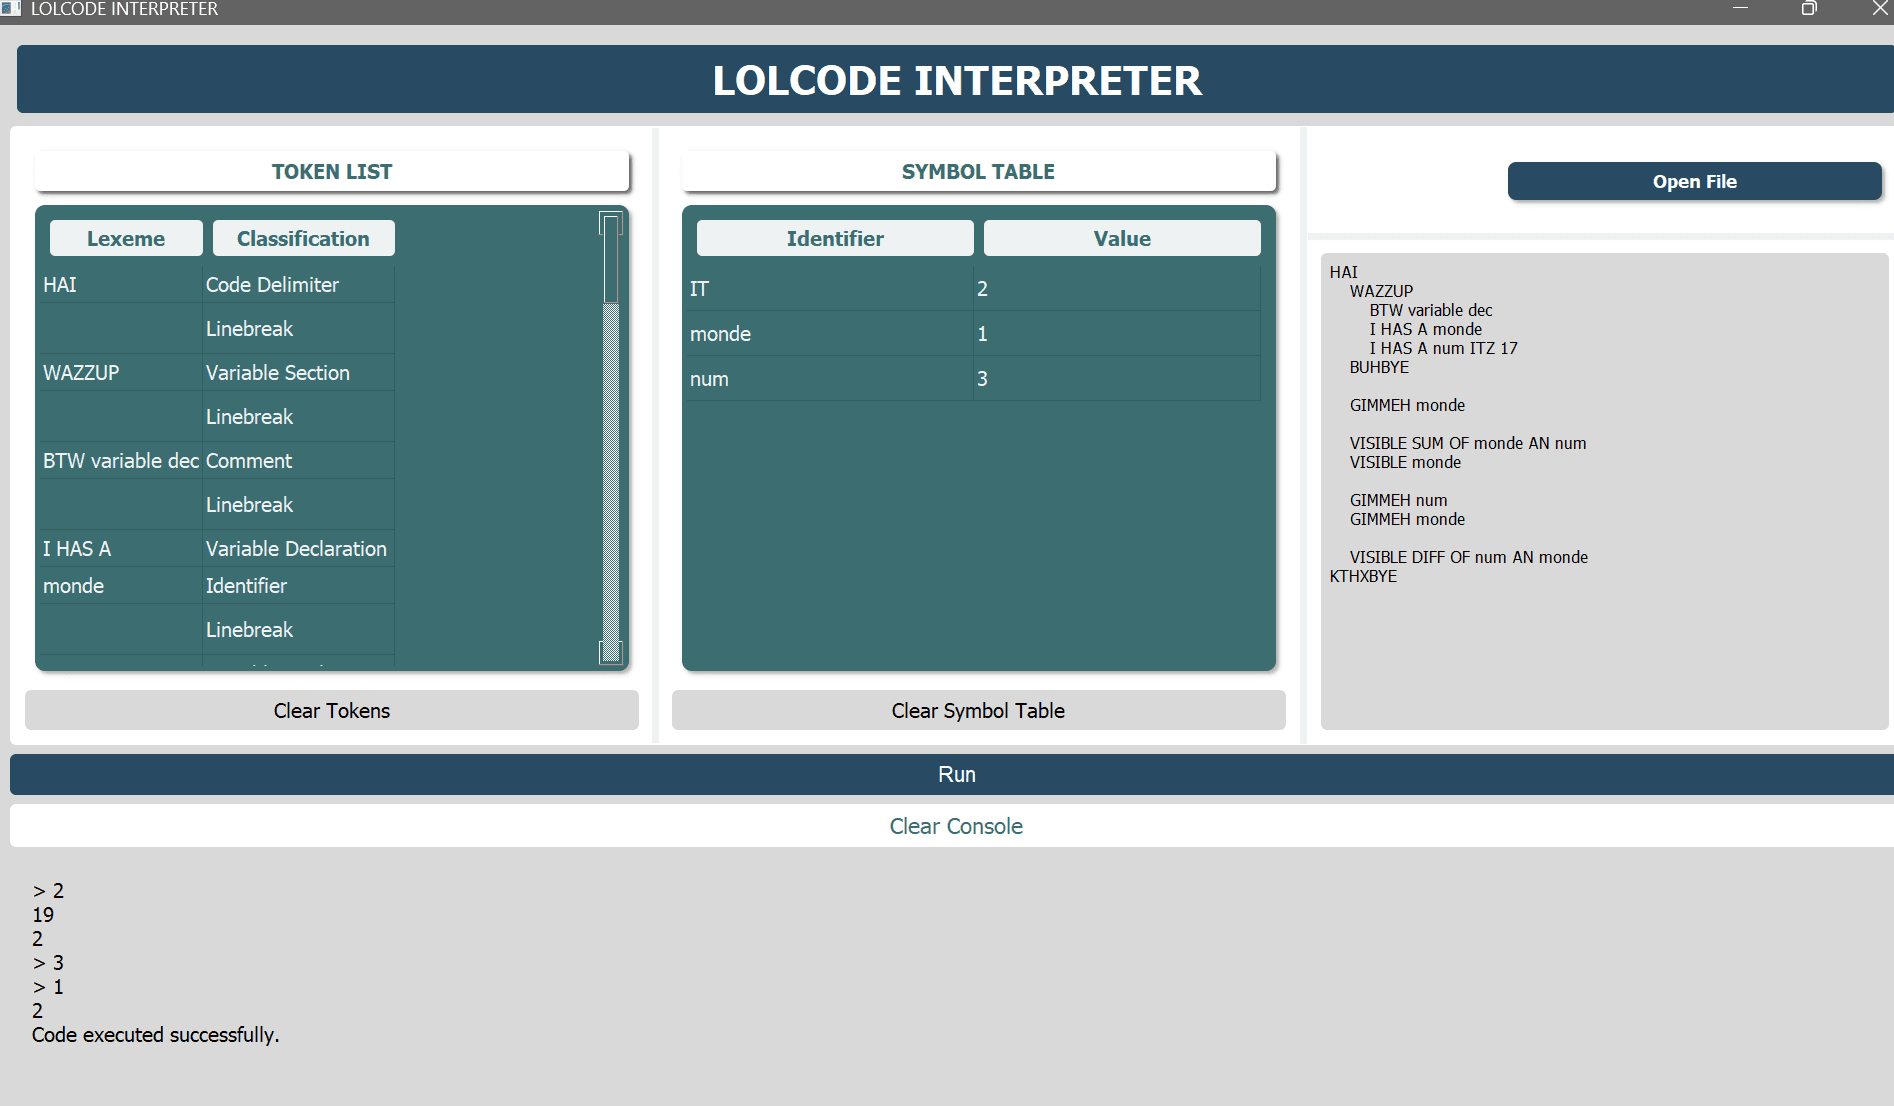
Task: Click the VISIBLE DIFF OF num AN monde line
Action: tap(1468, 557)
